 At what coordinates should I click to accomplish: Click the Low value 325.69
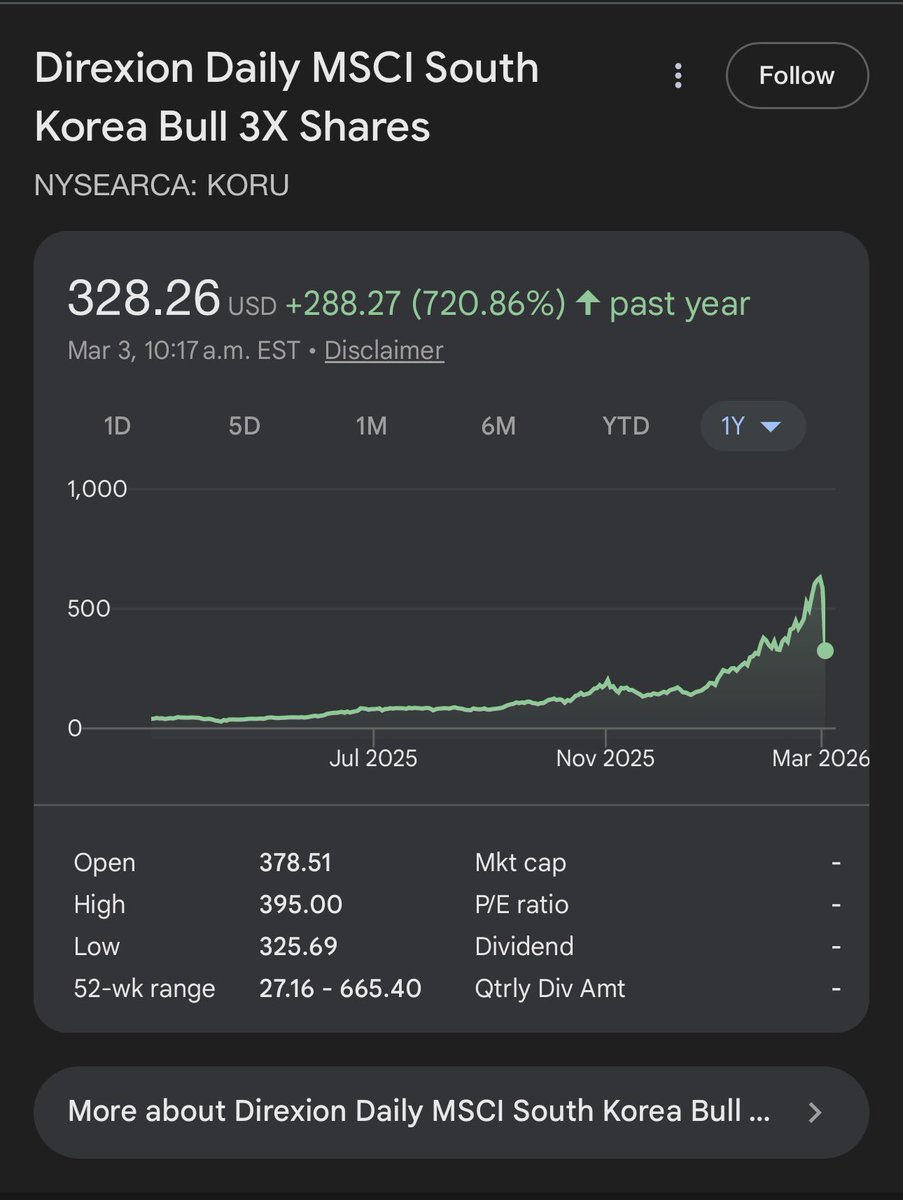point(298,946)
